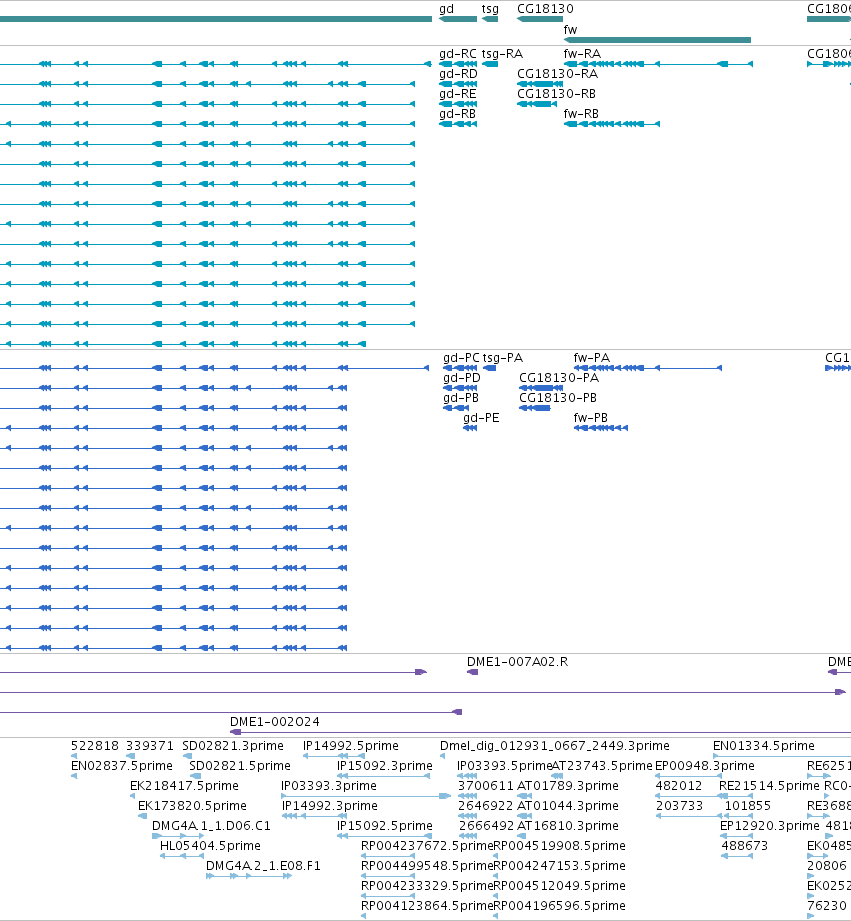Select EST label RP004519908.5prime
The height and width of the screenshot is (921, 851).
pos(559,846)
